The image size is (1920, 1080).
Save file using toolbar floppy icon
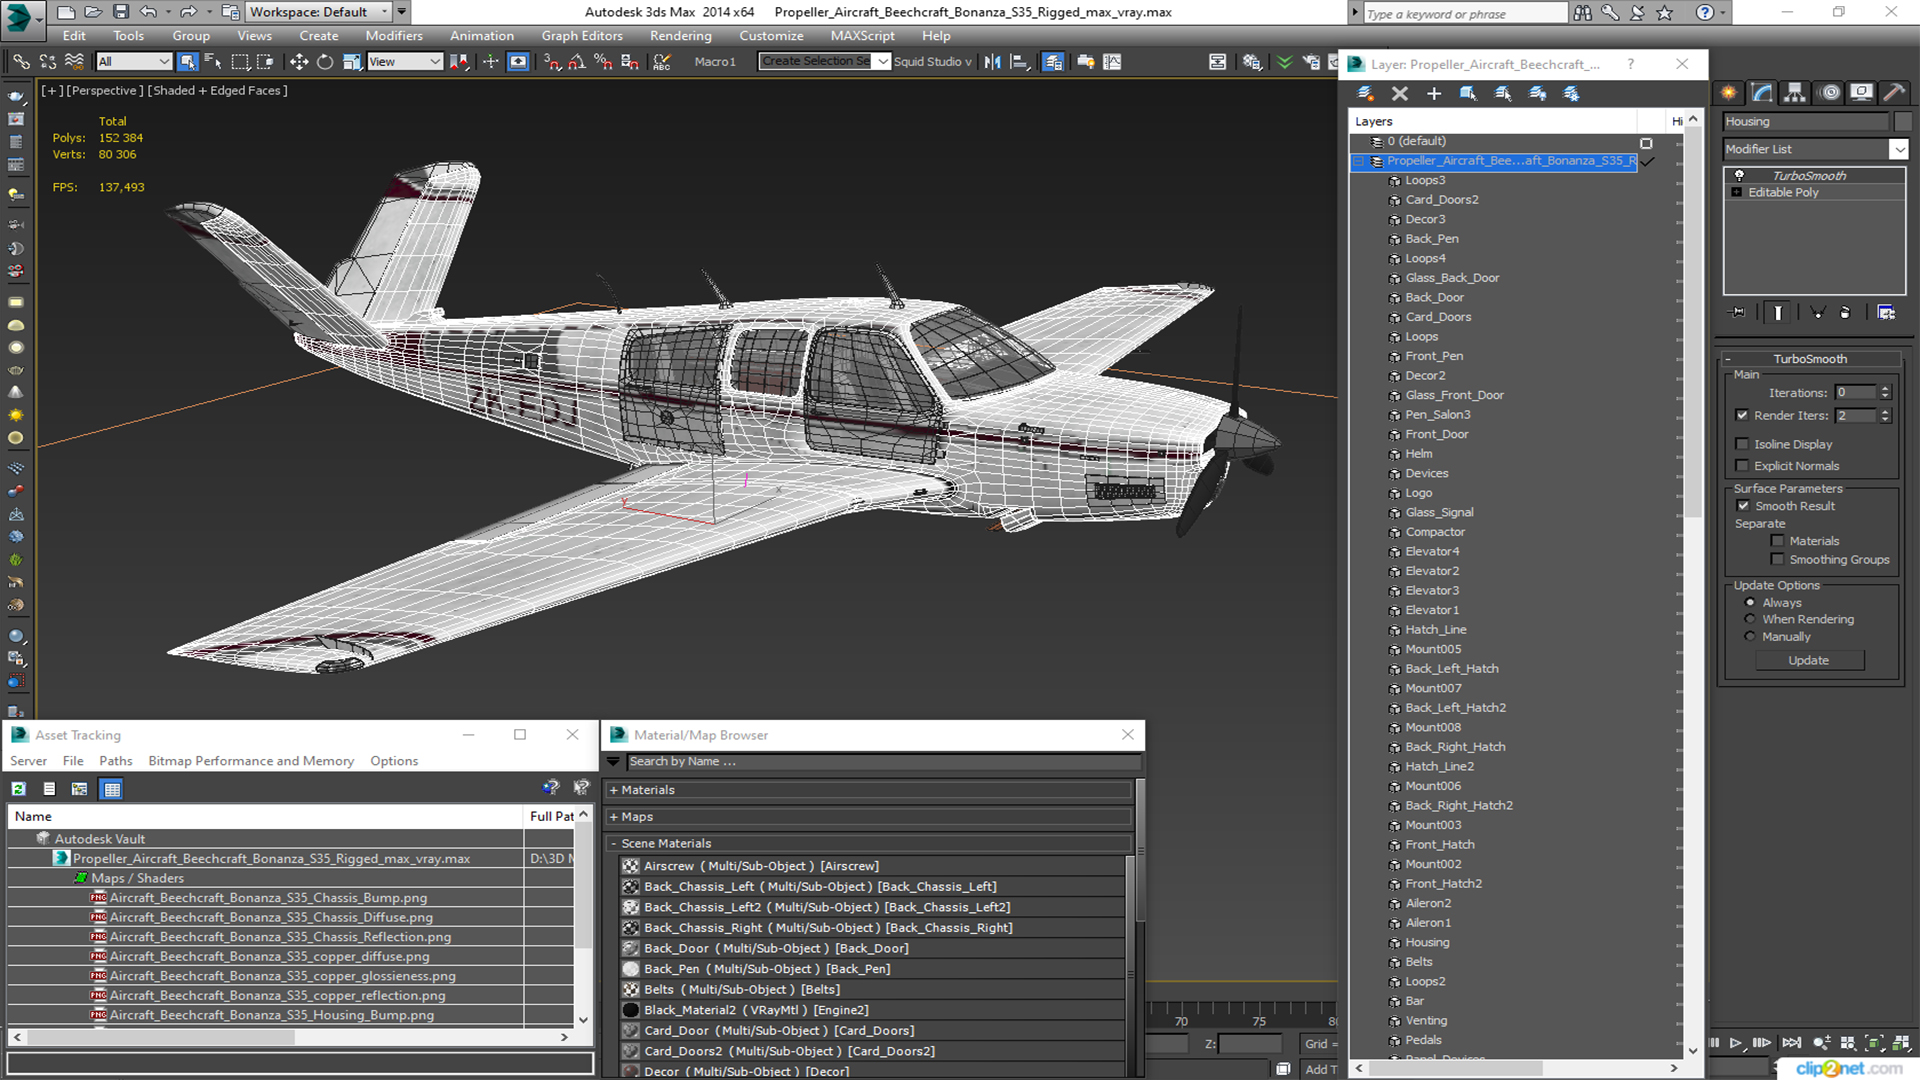click(121, 12)
